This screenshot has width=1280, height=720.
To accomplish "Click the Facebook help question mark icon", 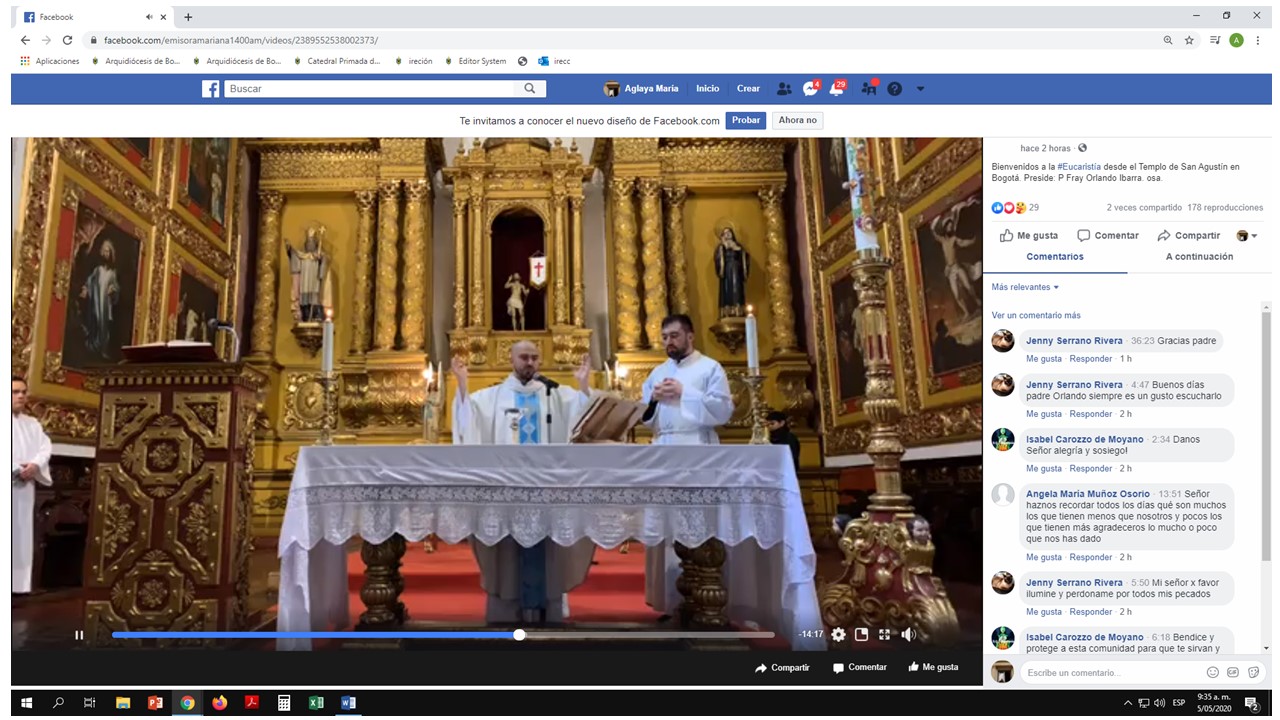I will (x=895, y=89).
